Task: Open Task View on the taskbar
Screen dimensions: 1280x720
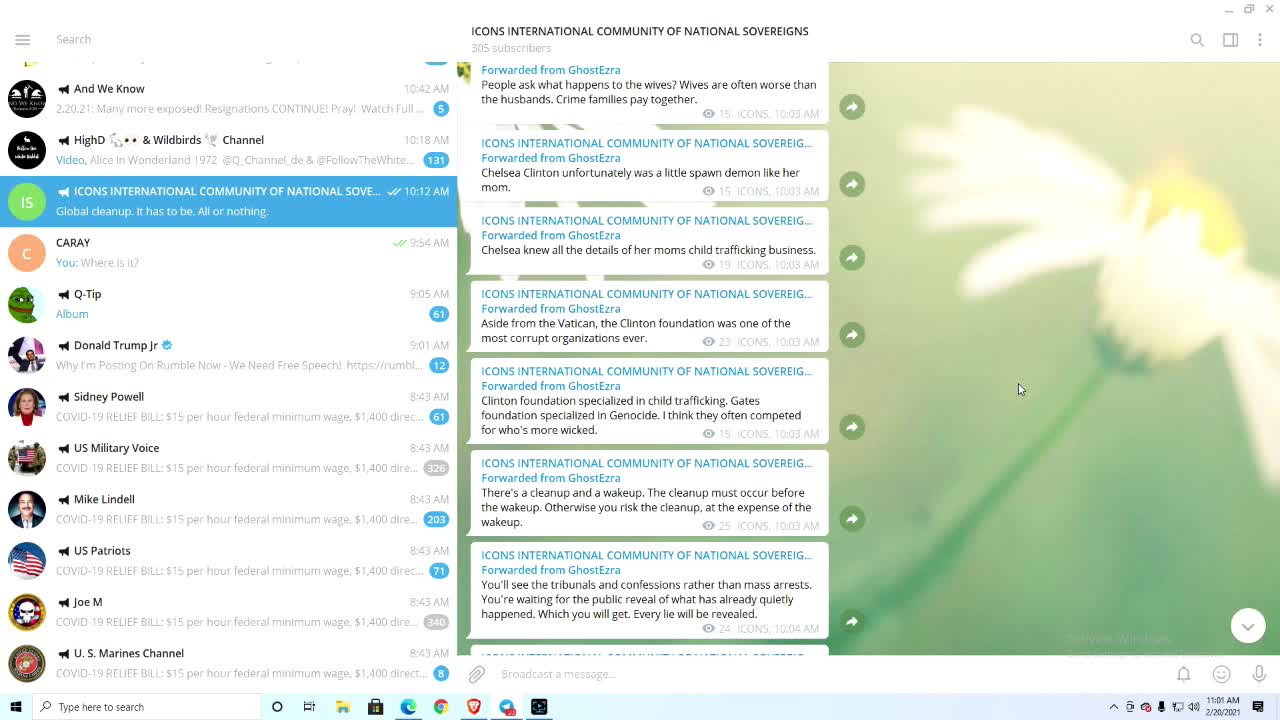Action: (x=309, y=707)
